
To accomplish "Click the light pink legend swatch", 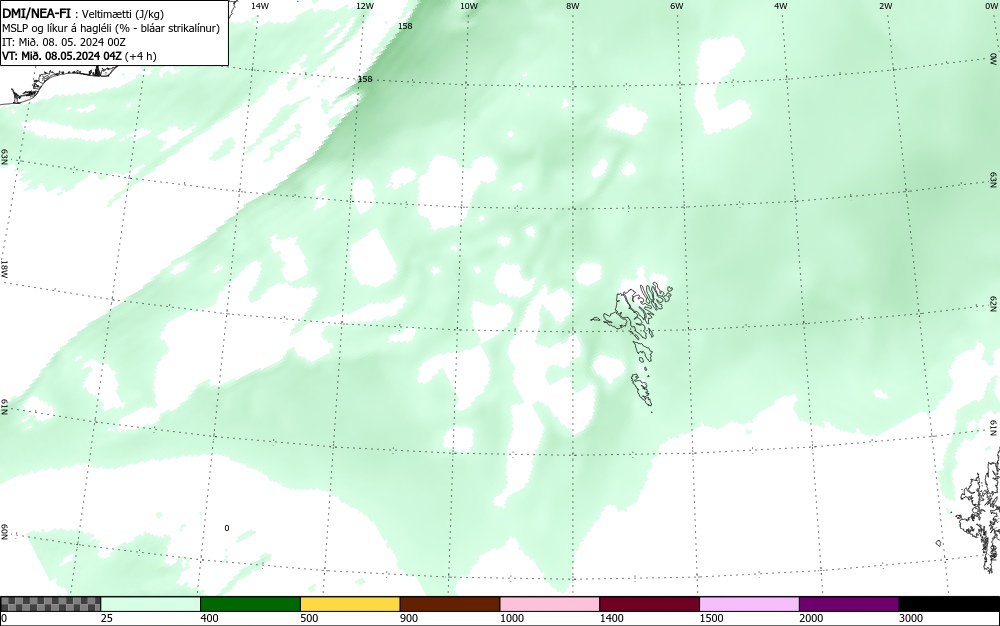I will [550, 604].
